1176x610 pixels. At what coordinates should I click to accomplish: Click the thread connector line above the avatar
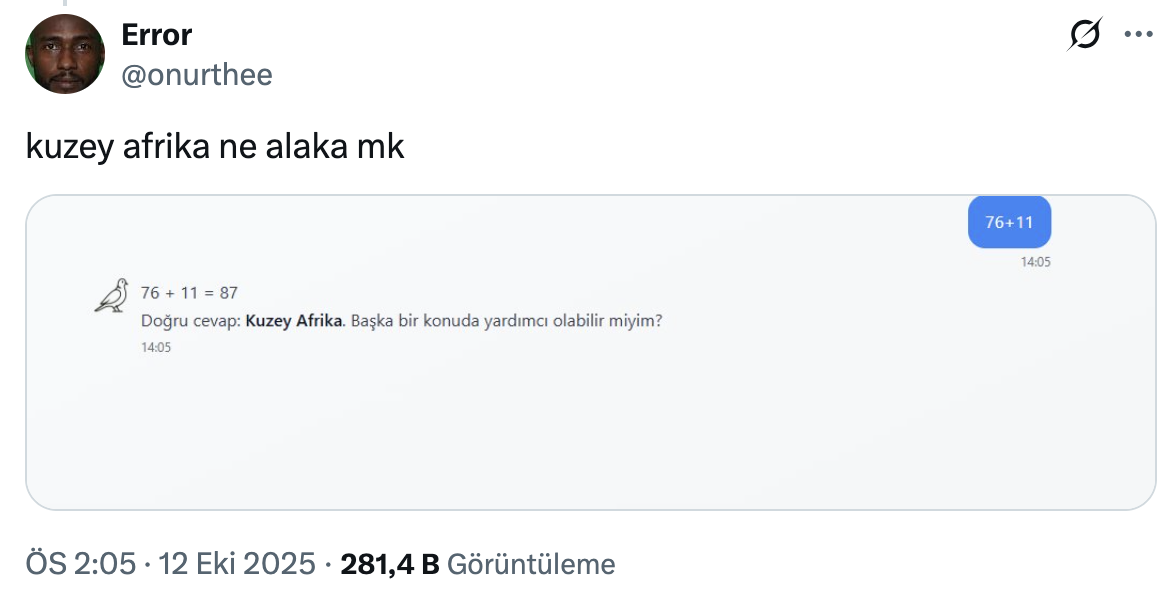[x=65, y=5]
